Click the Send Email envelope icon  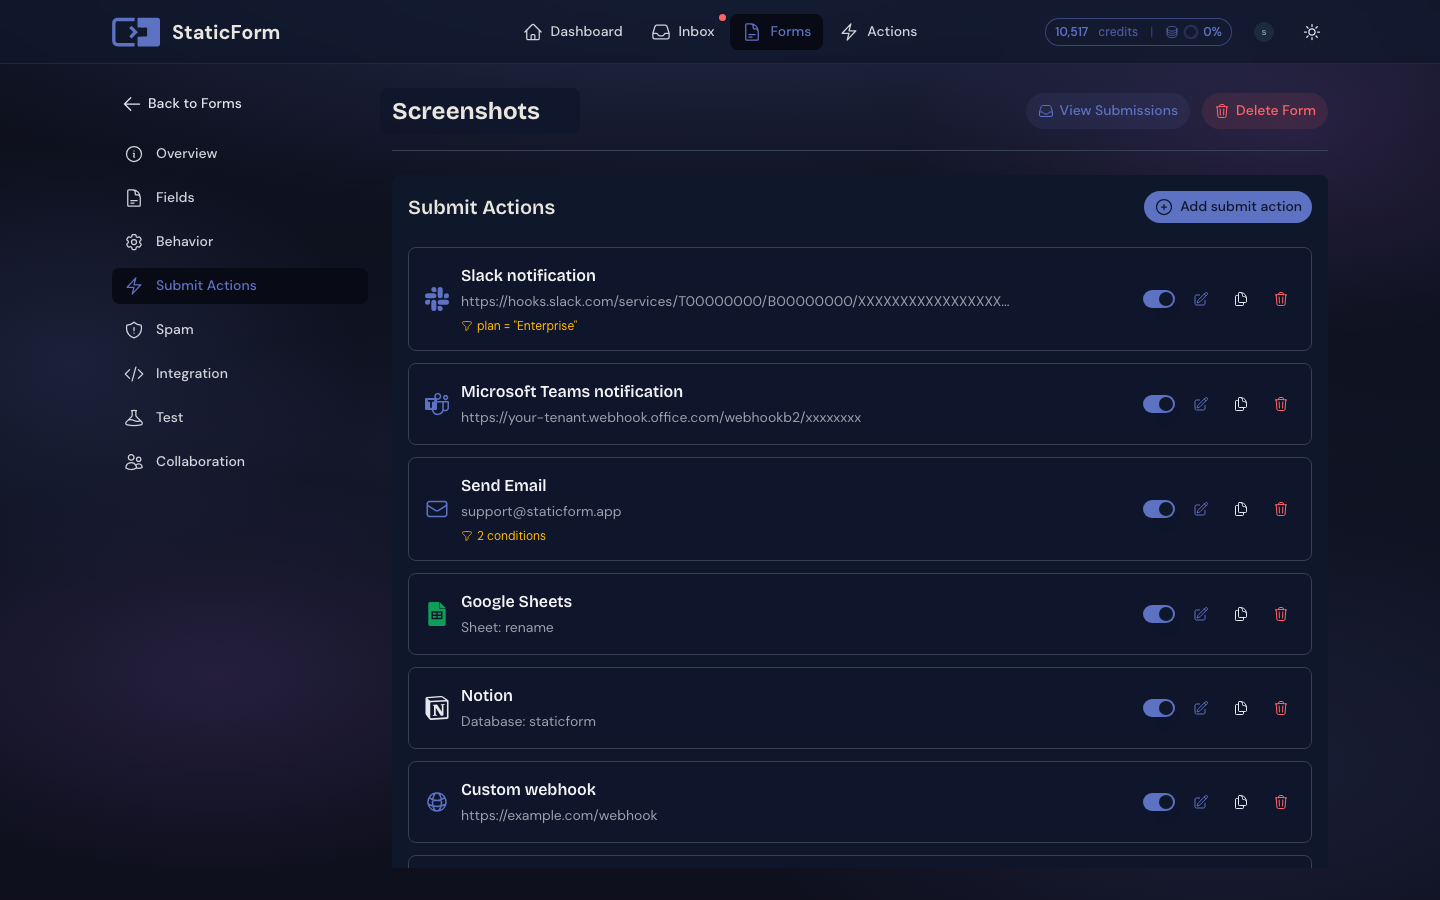[437, 509]
